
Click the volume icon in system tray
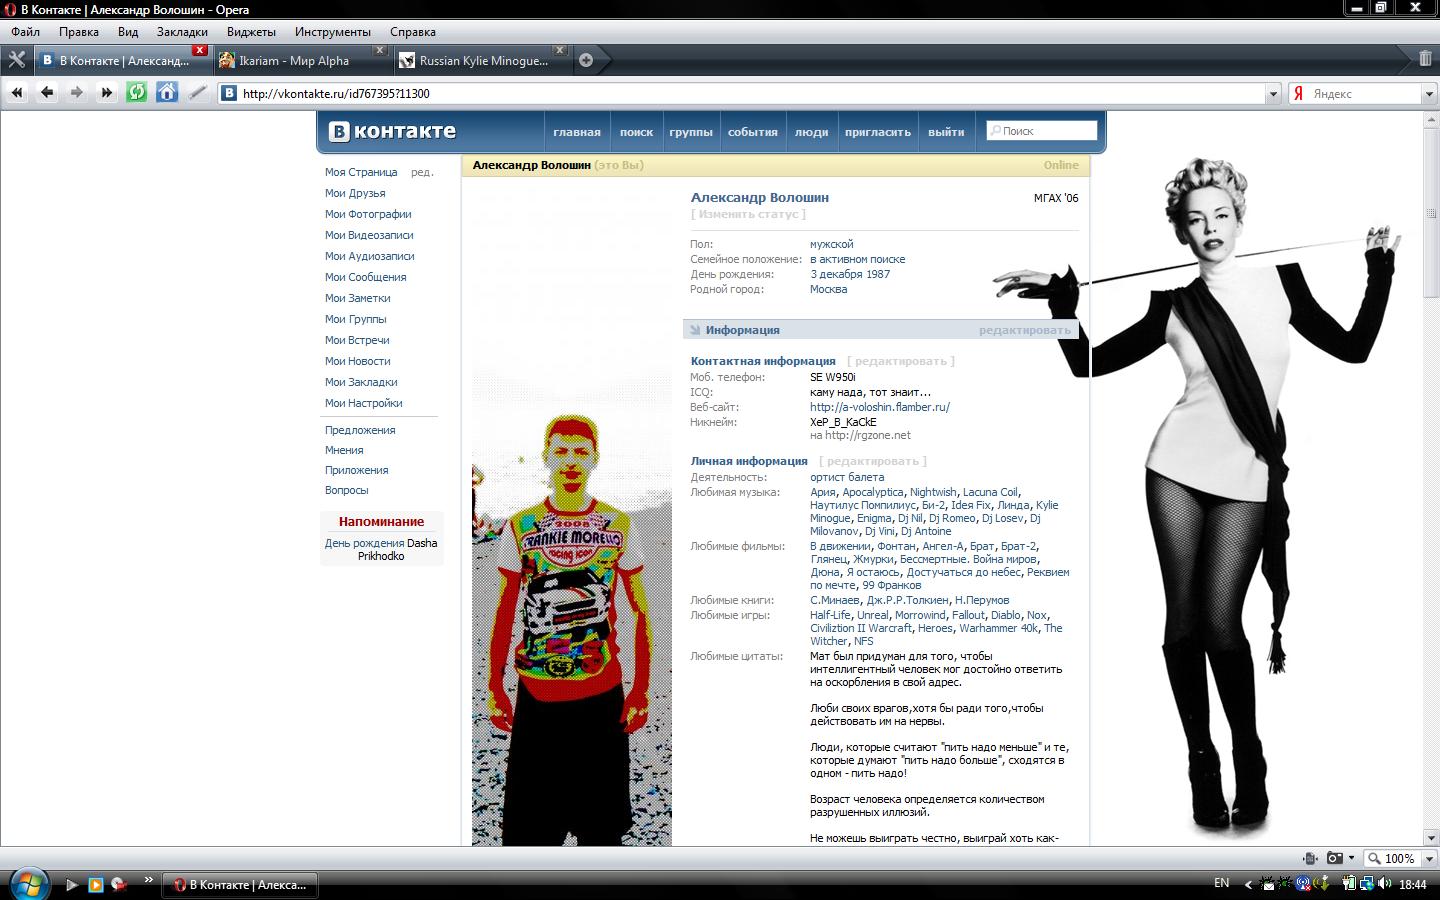point(1384,884)
